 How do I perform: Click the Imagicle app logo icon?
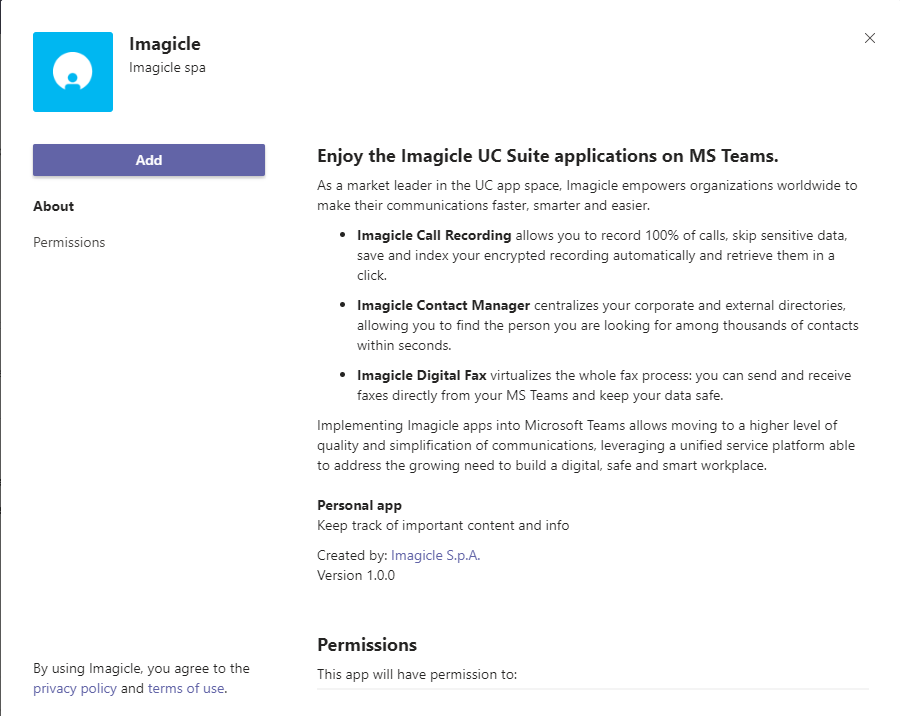point(73,72)
